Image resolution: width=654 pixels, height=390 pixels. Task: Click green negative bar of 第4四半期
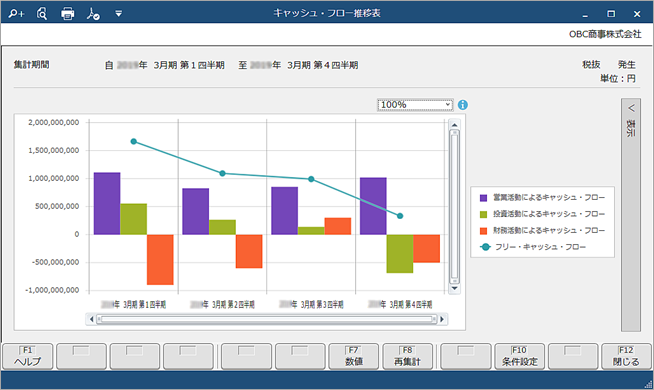click(400, 254)
